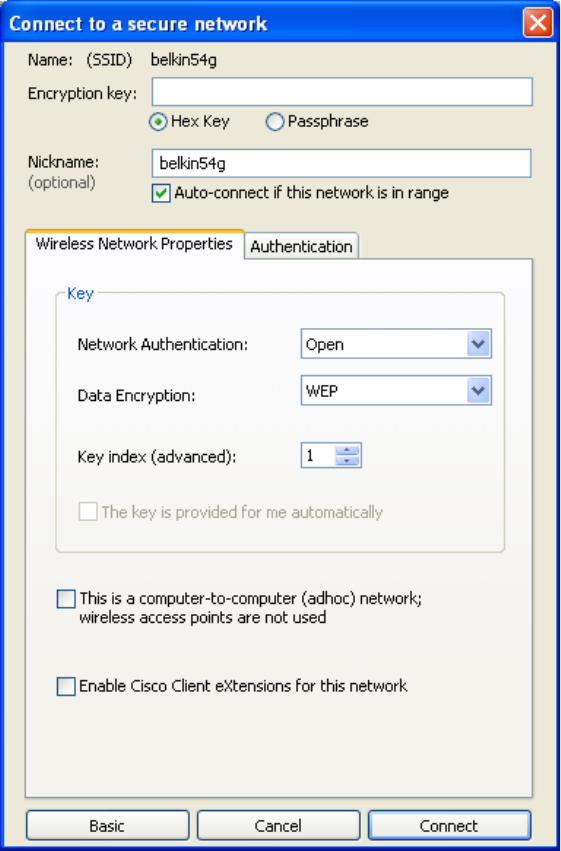Click the Encryption key input field
Viewport: 561px width, 851px height.
click(342, 92)
